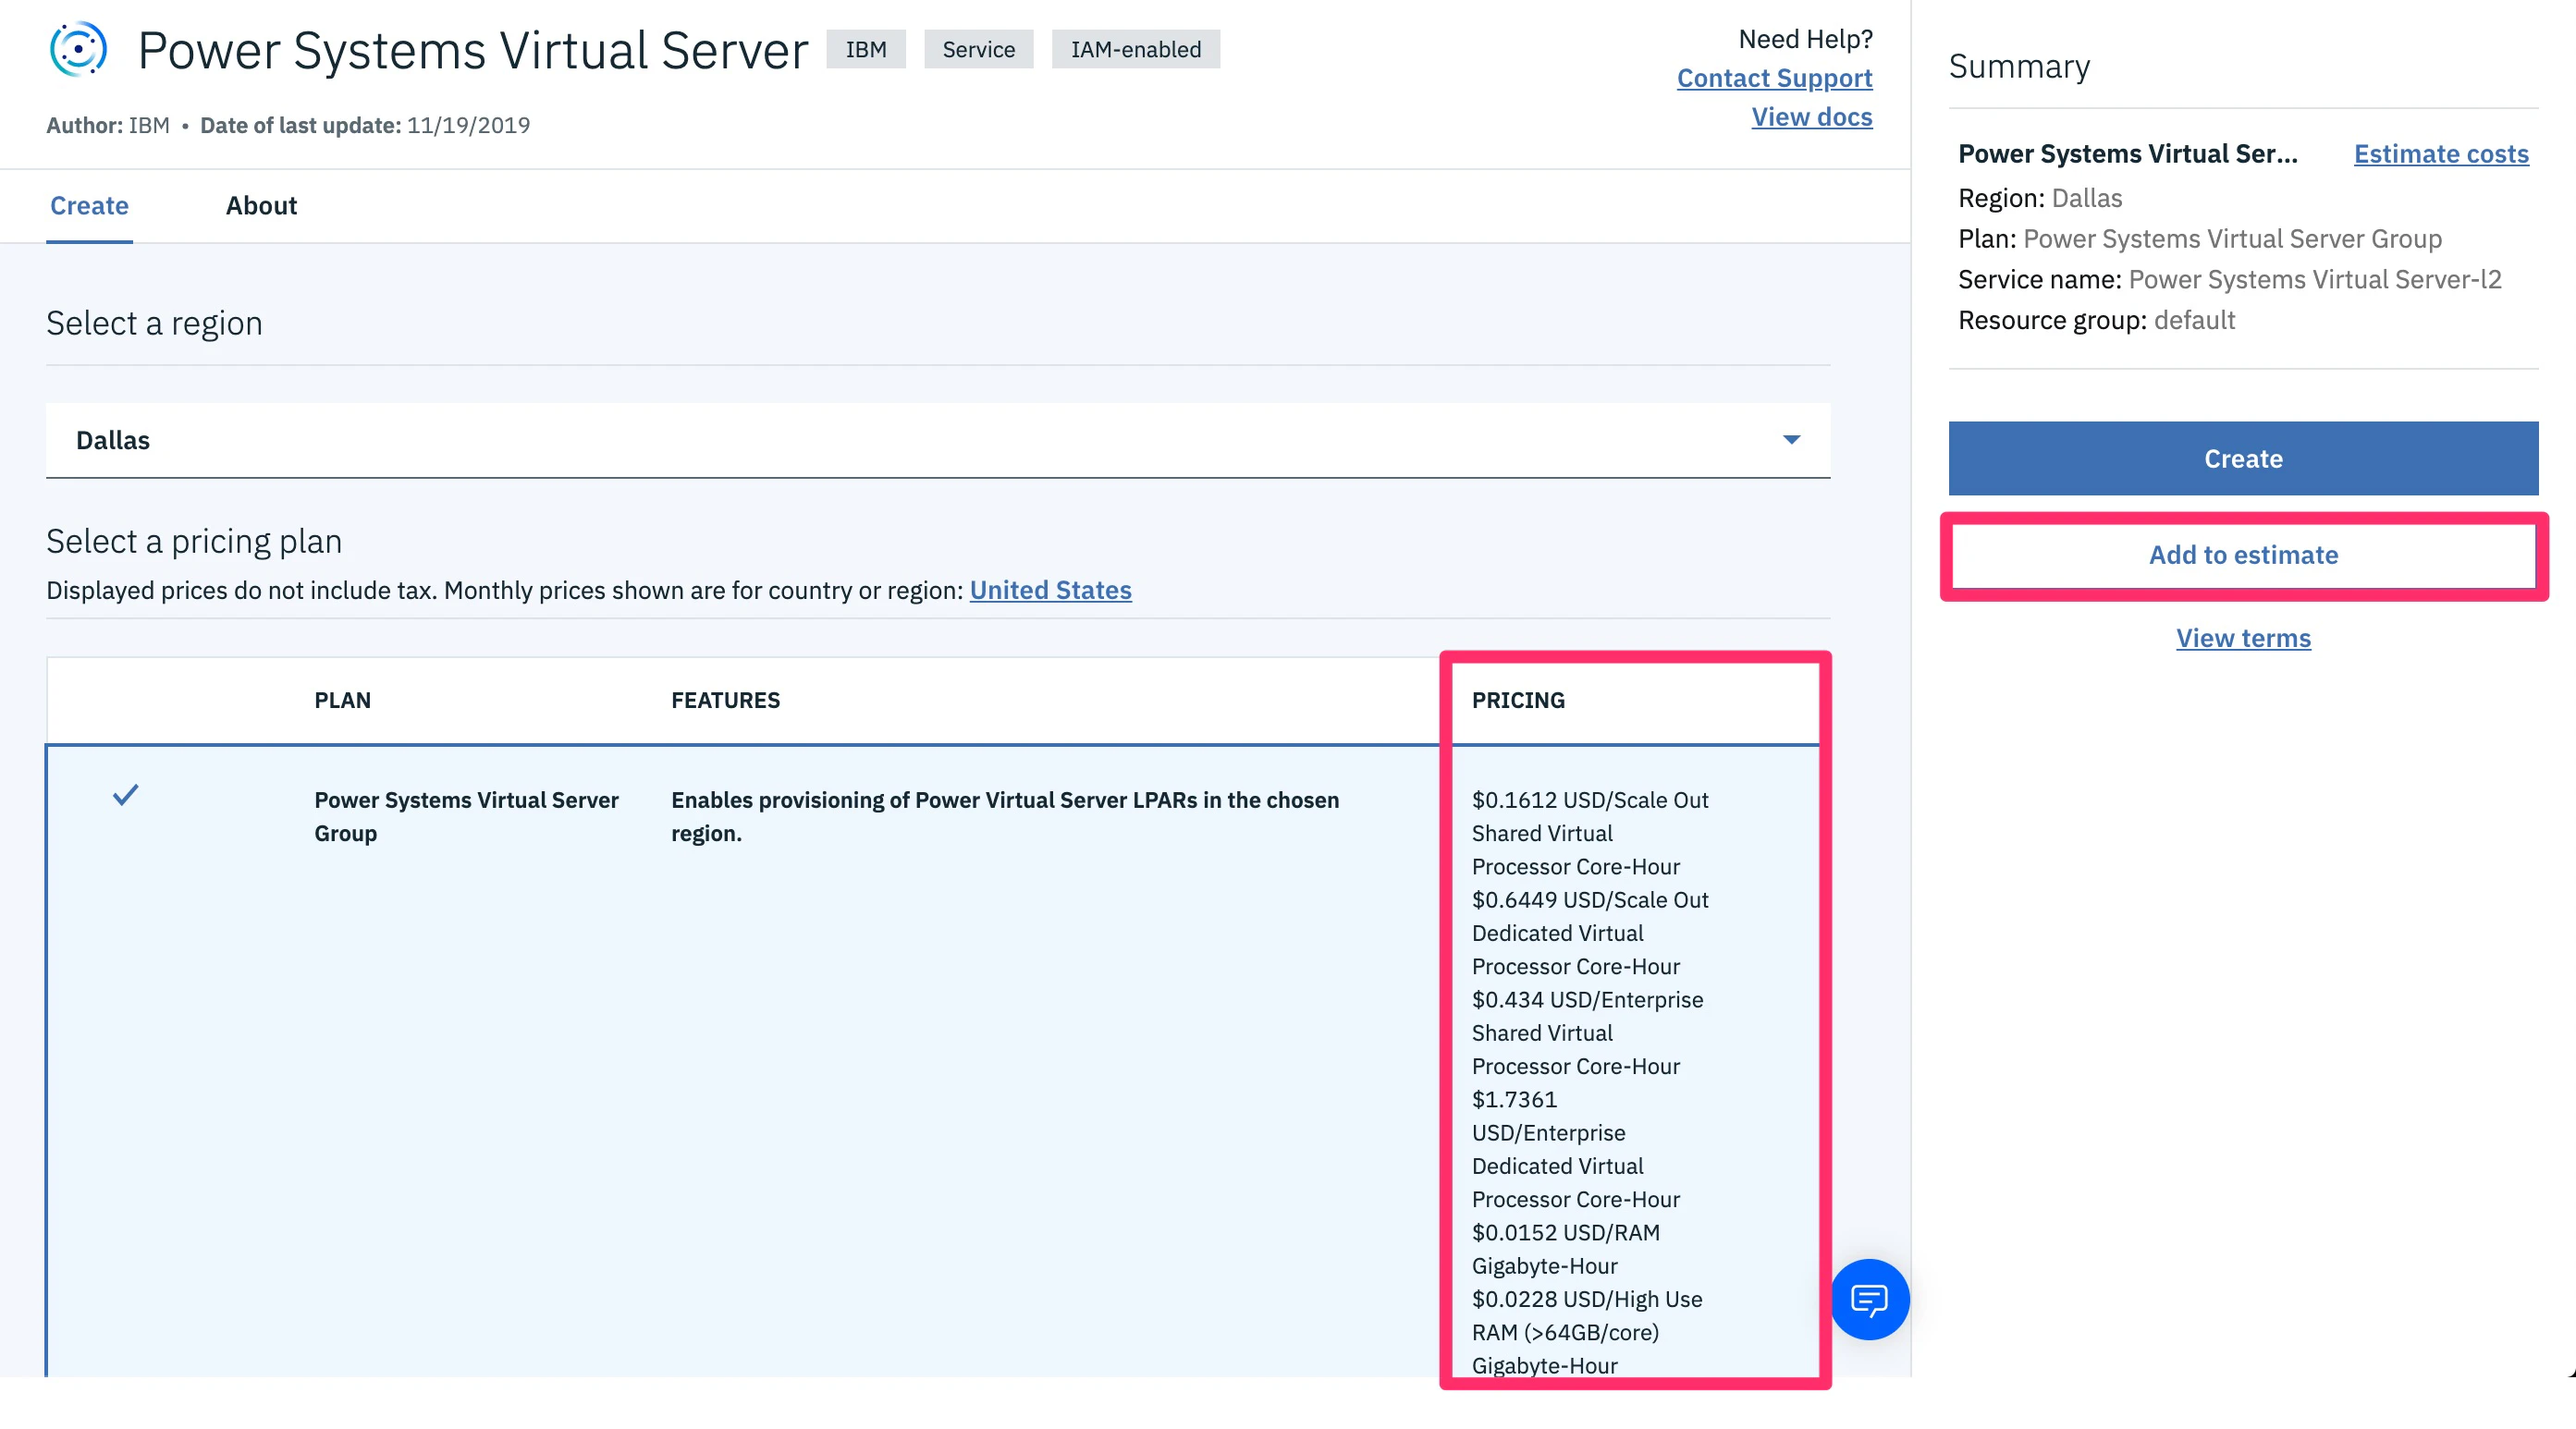The image size is (2576, 1429).
Task: Click the 'Power Systems Virtual Ser...' summary title
Action: click(x=2127, y=153)
